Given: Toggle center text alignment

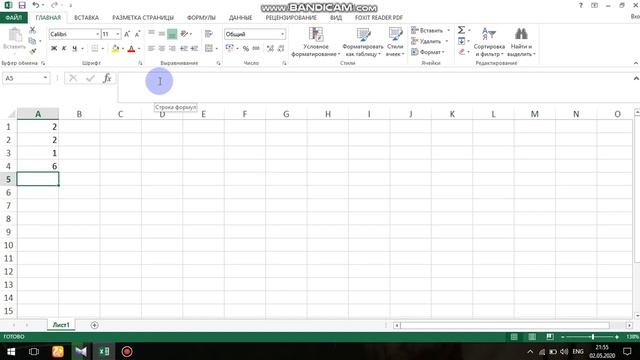Looking at the screenshot, I should click(162, 49).
